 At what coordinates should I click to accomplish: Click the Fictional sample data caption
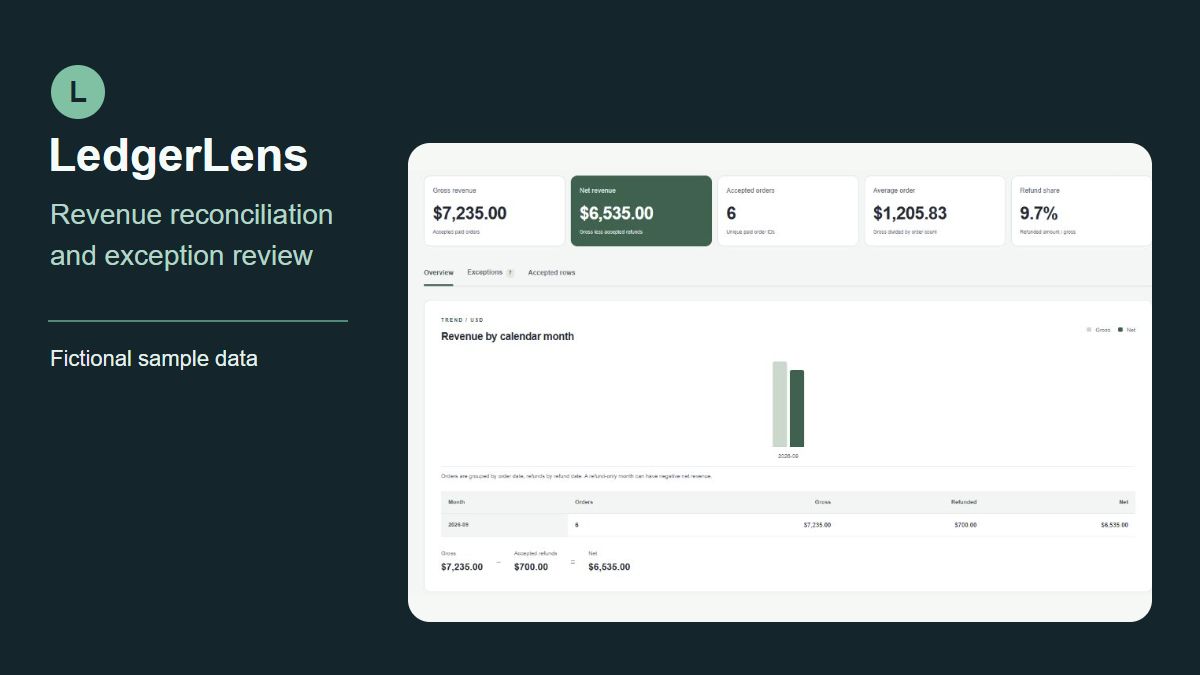(154, 358)
